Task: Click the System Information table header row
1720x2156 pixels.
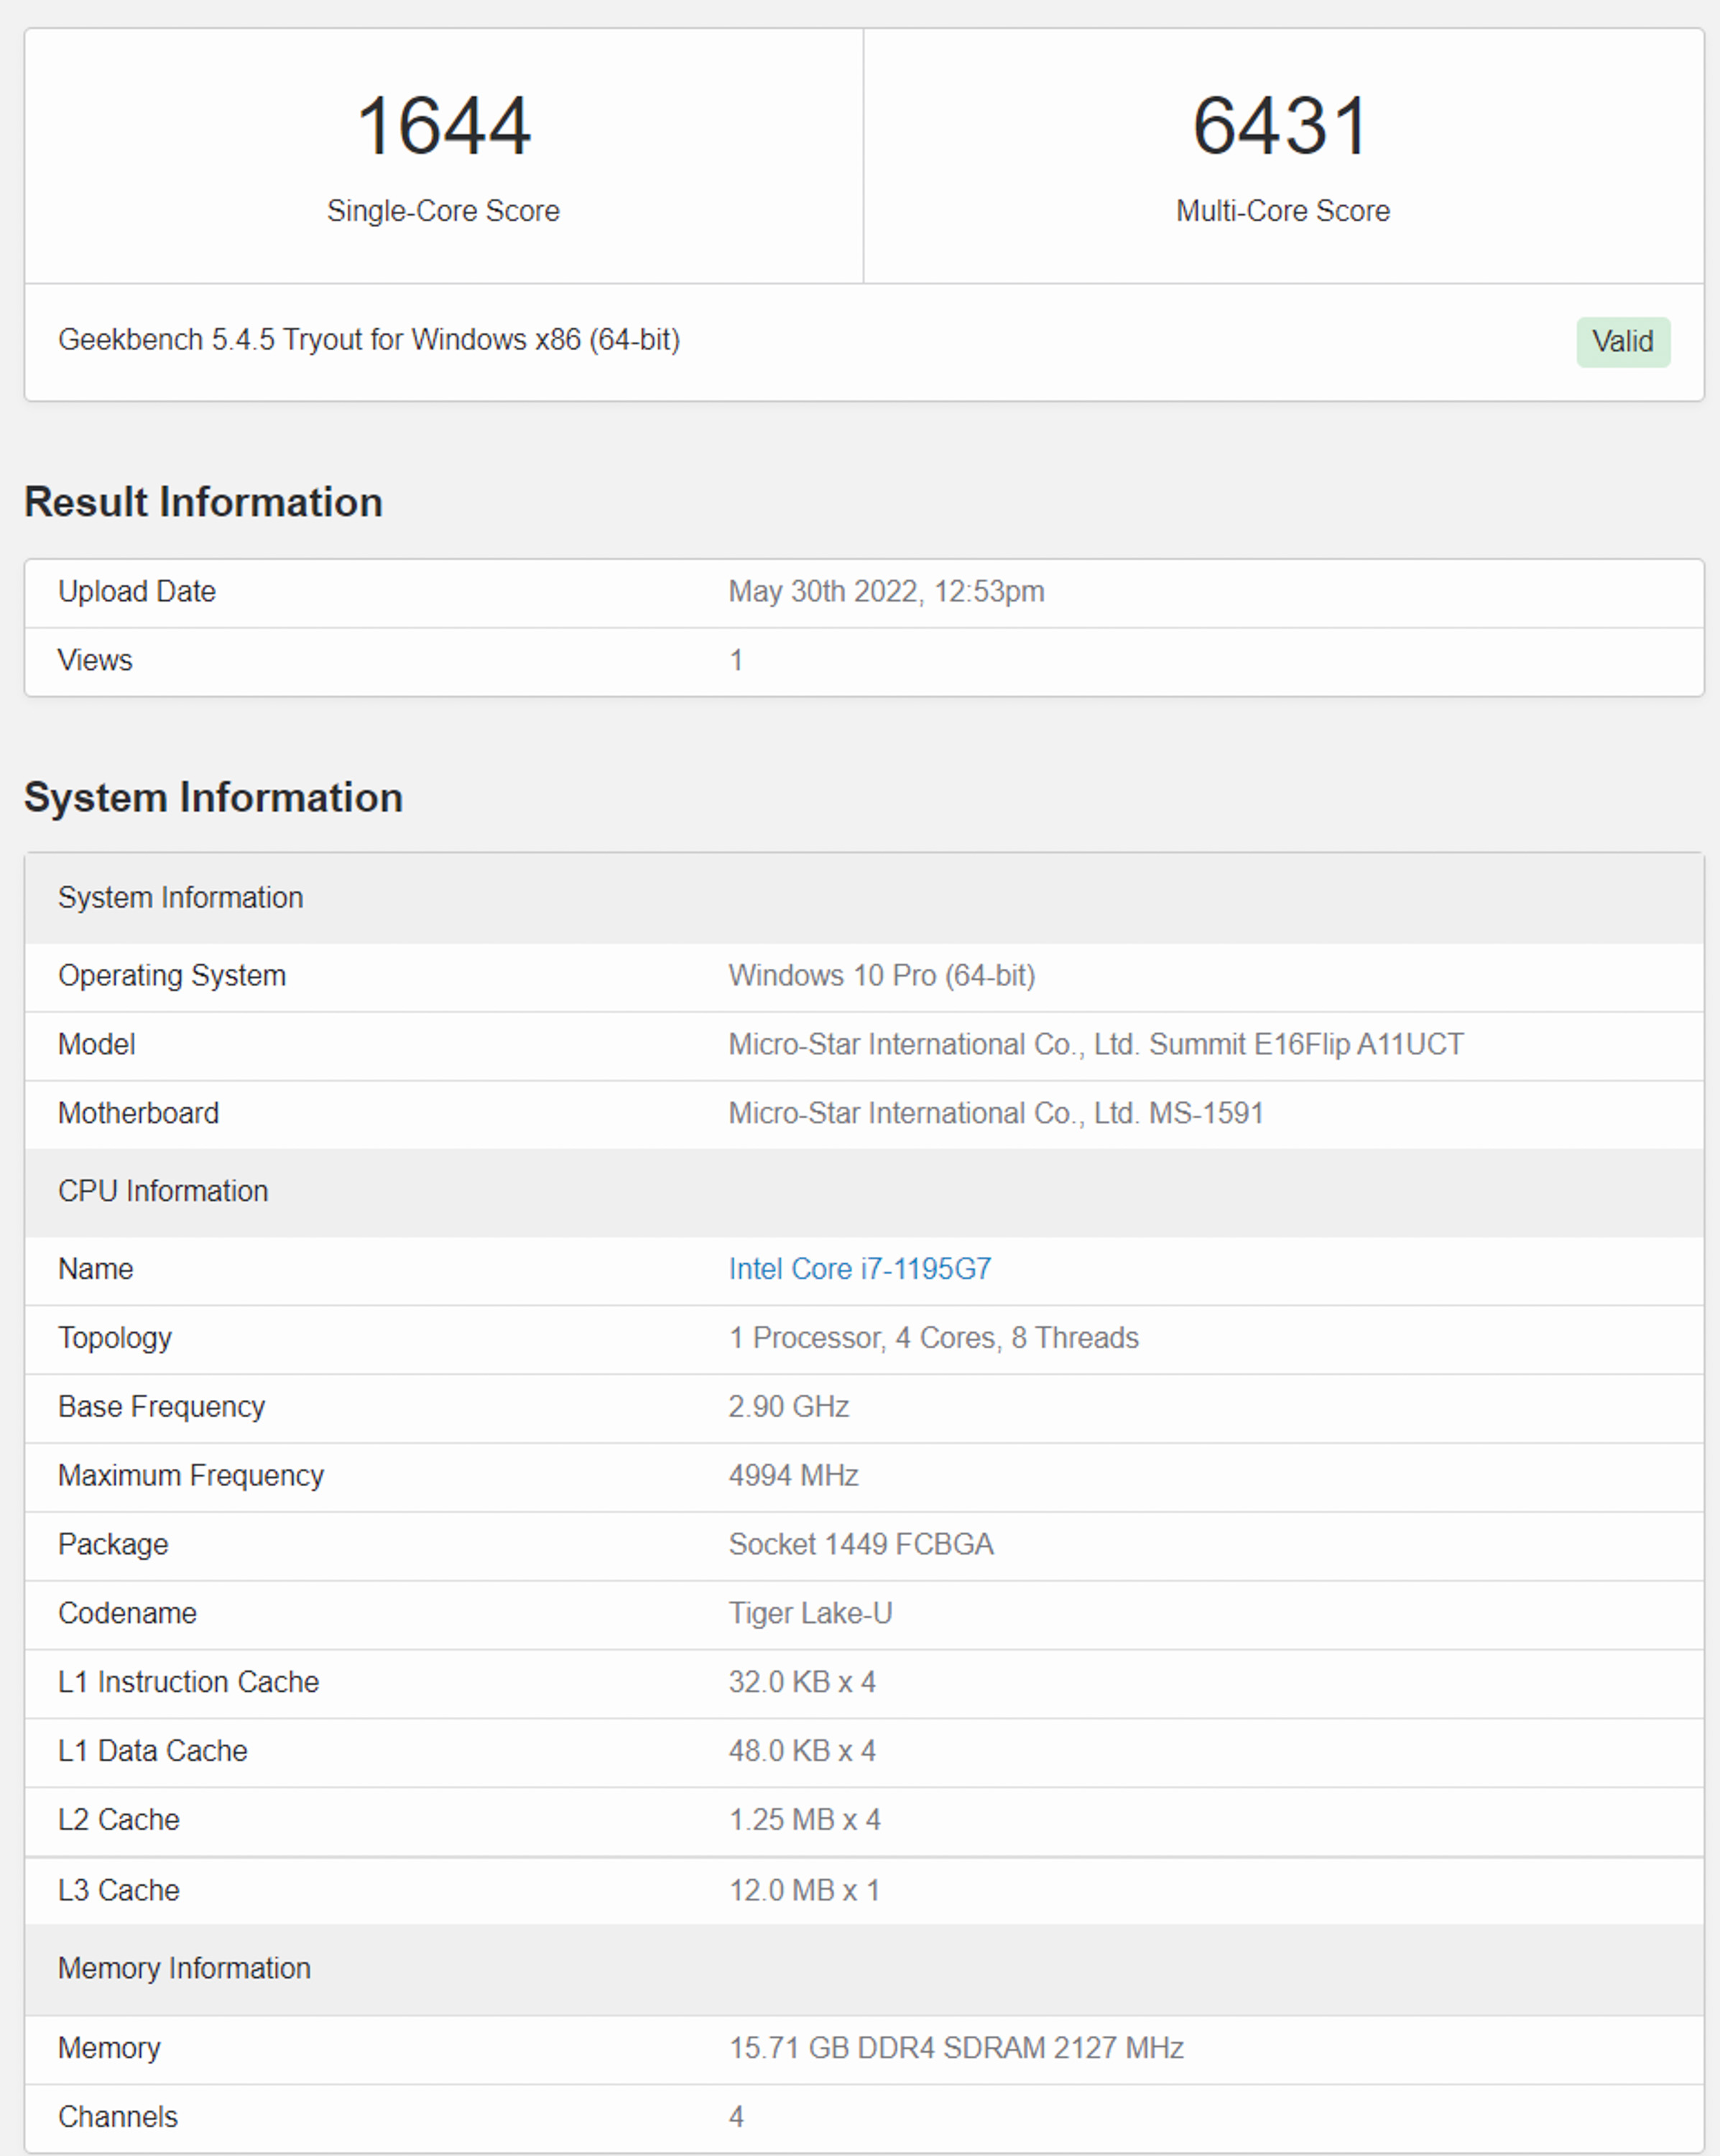Action: click(864, 898)
